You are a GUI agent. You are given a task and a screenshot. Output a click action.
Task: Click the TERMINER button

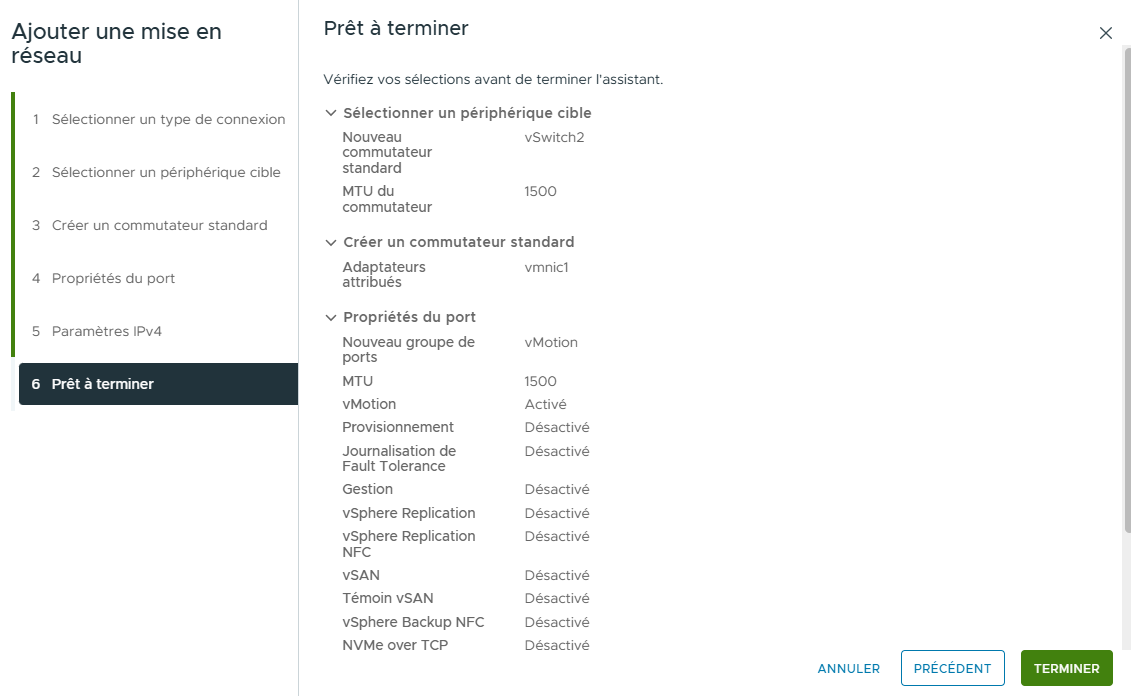click(x=1066, y=668)
